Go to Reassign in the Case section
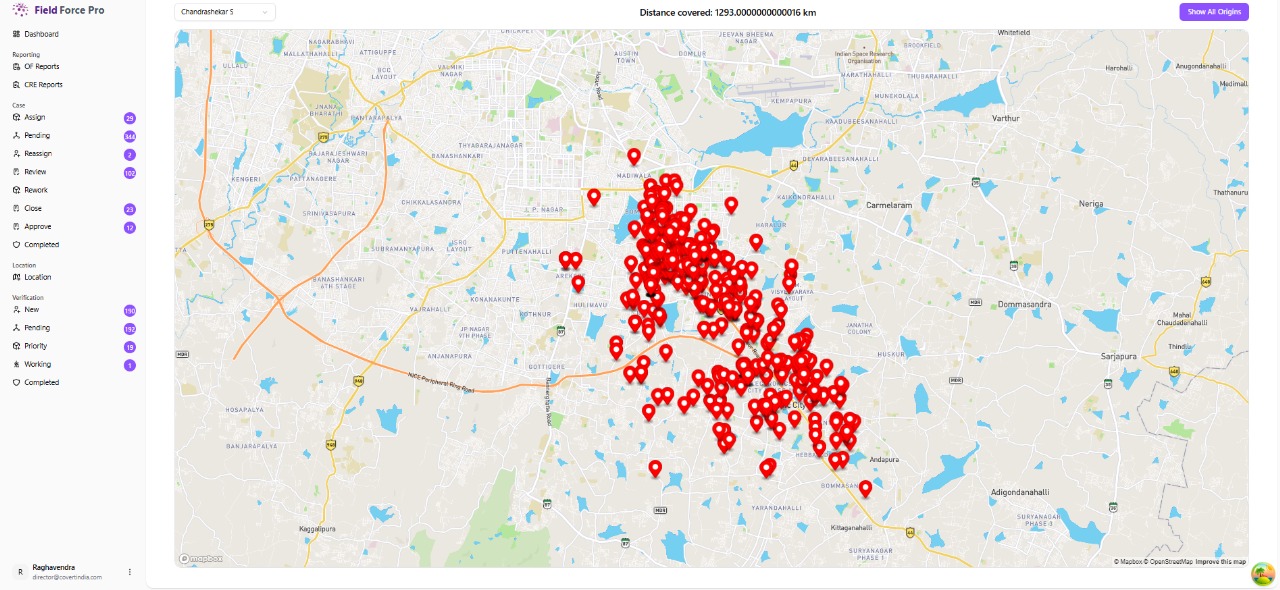The height and width of the screenshot is (590, 1280). (x=38, y=154)
